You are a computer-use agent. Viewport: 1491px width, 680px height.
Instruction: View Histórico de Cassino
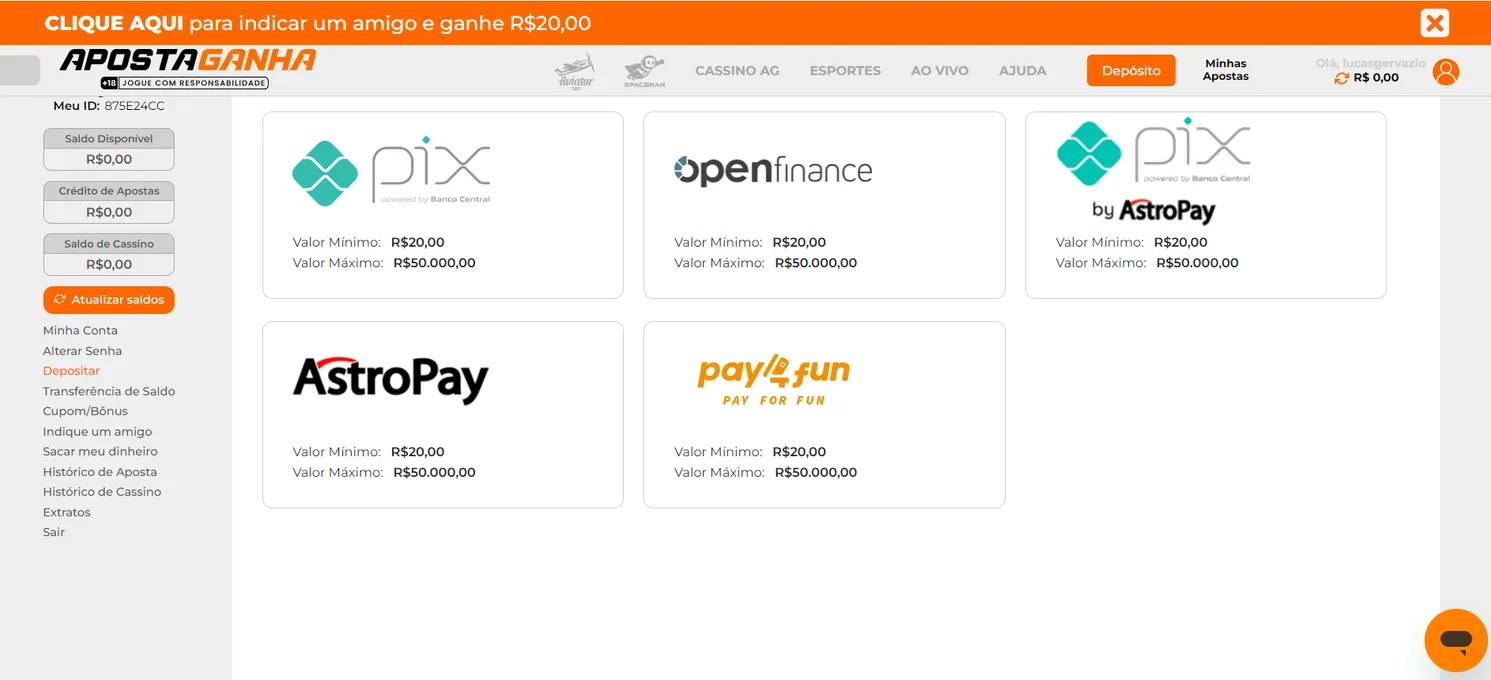coord(102,492)
